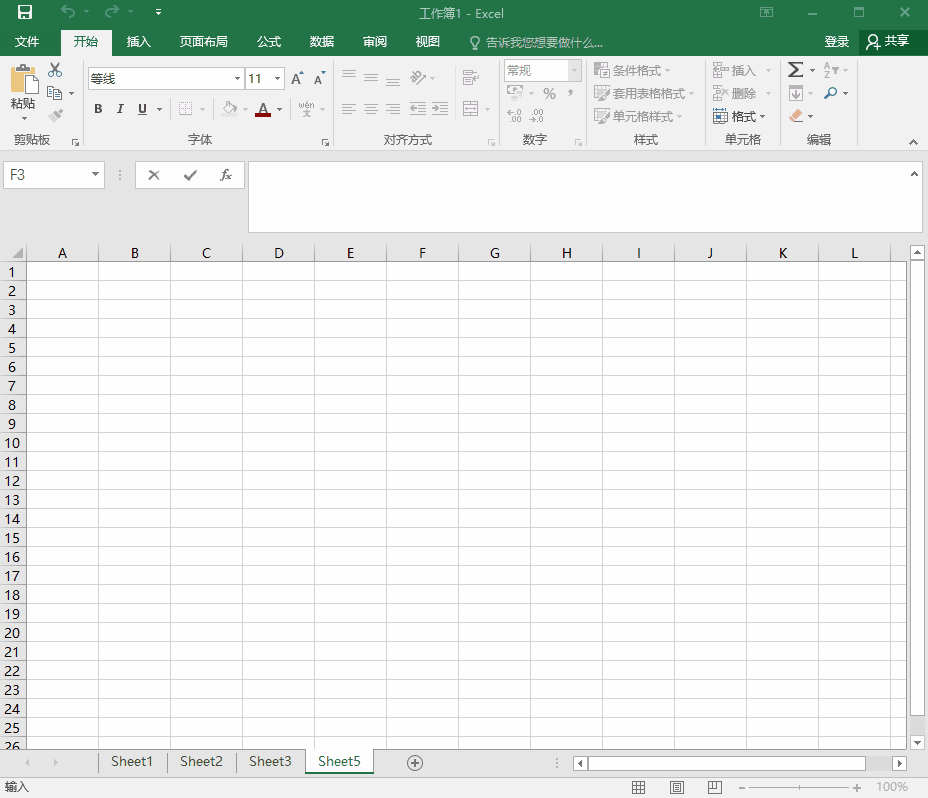928x798 pixels.
Task: Click the Sort and Filter A-Z icon
Action: pyautogui.click(x=831, y=70)
